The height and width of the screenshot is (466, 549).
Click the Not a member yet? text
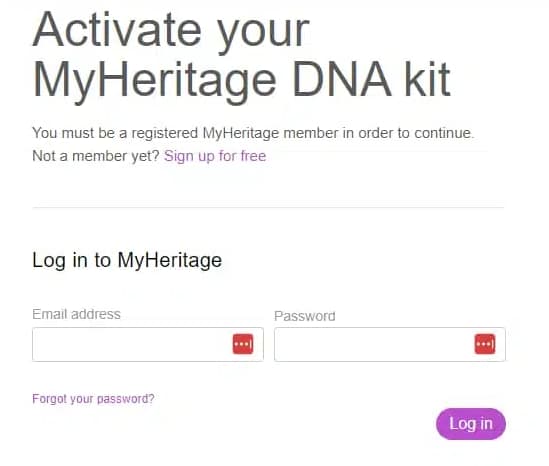(96, 156)
